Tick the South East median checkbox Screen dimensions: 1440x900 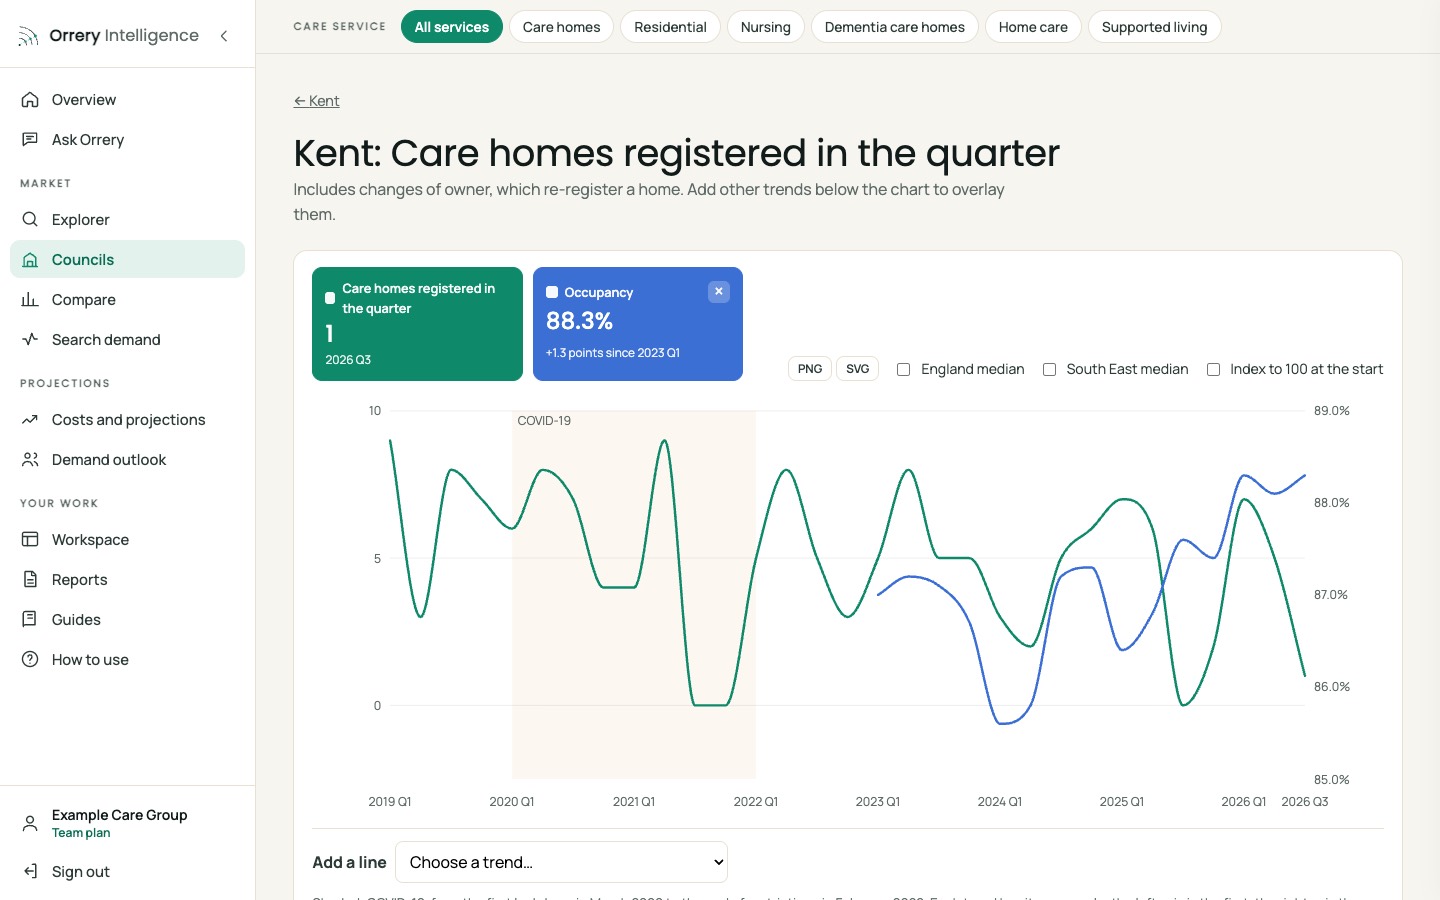tap(1049, 370)
